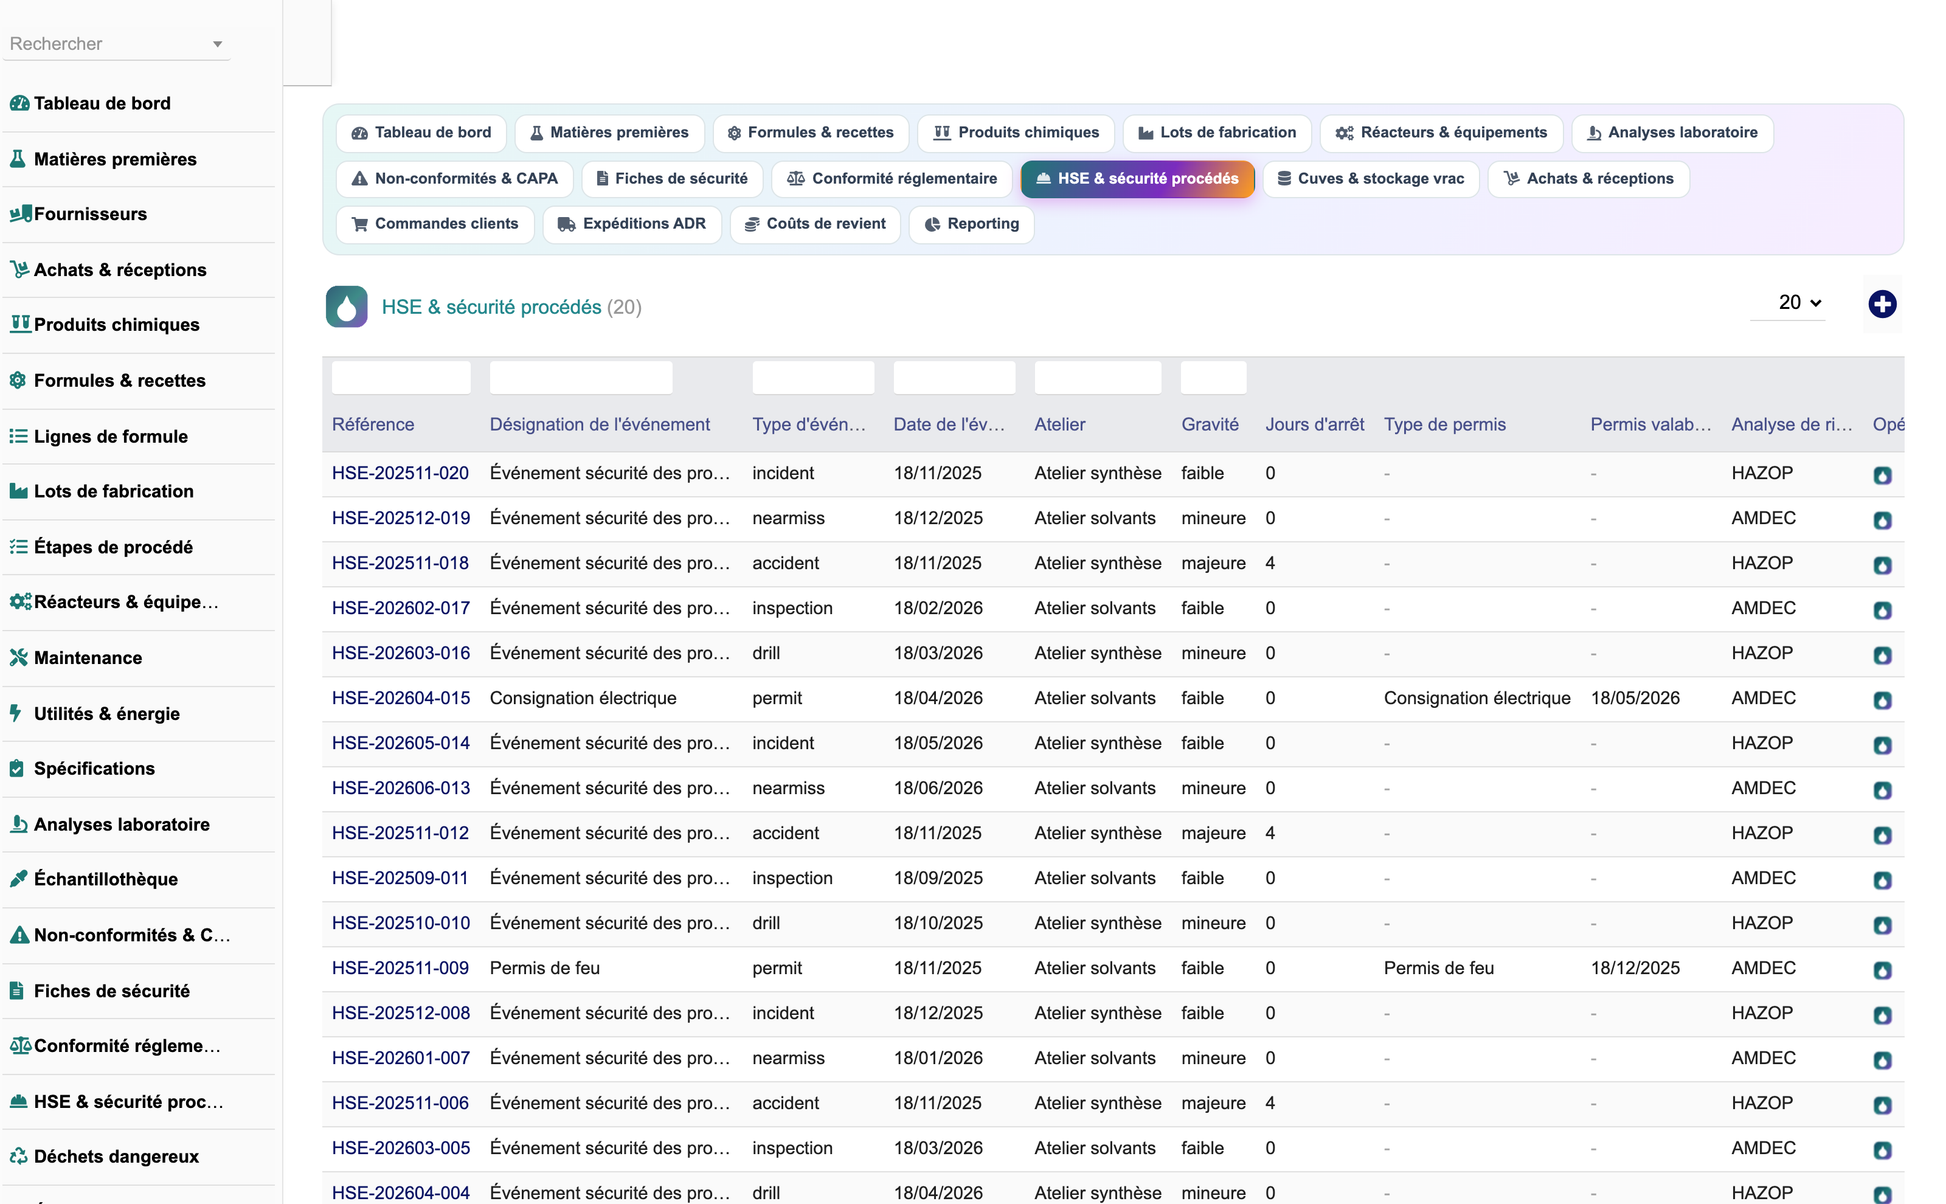
Task: Click the Fournisseurs truck icon in sidebar
Action: pos(19,214)
